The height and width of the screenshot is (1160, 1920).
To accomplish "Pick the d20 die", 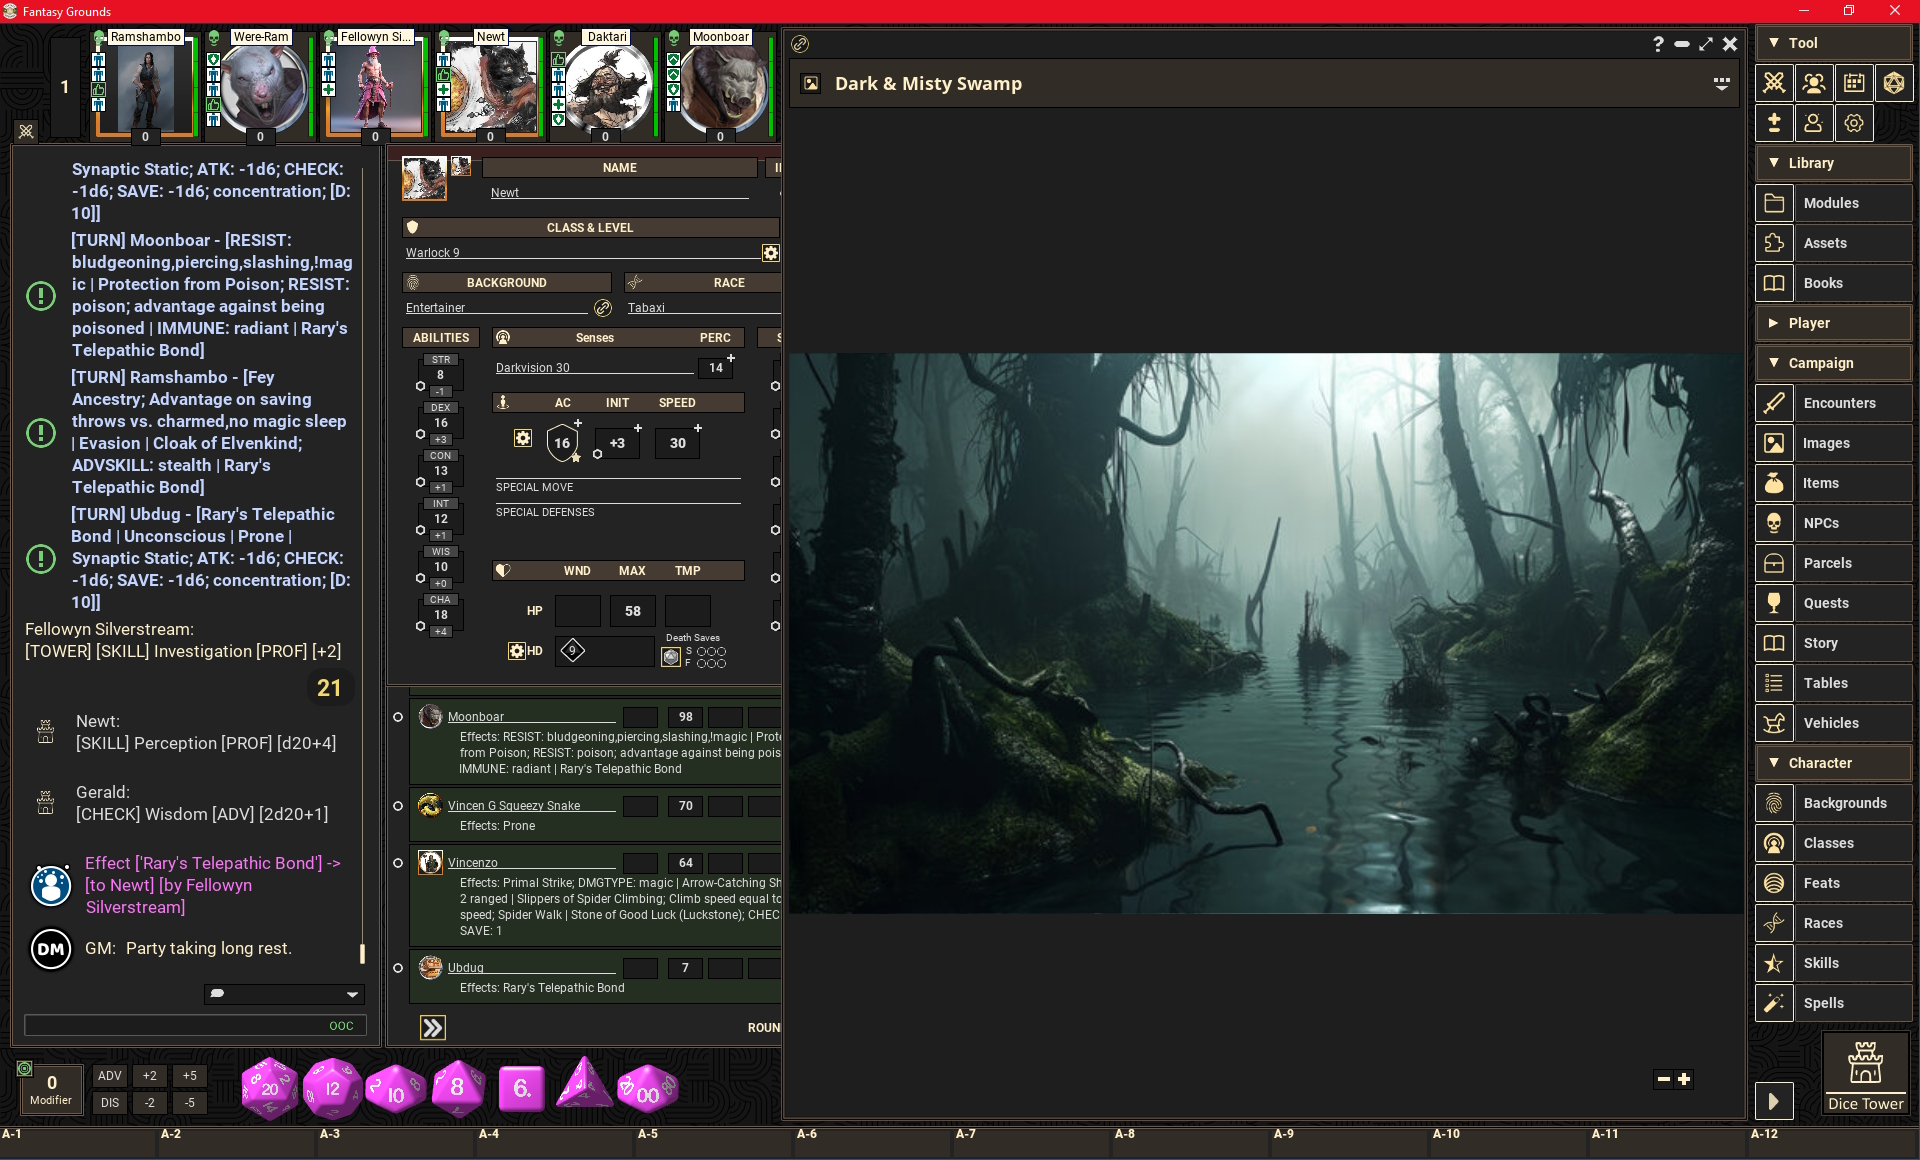I will 270,1088.
